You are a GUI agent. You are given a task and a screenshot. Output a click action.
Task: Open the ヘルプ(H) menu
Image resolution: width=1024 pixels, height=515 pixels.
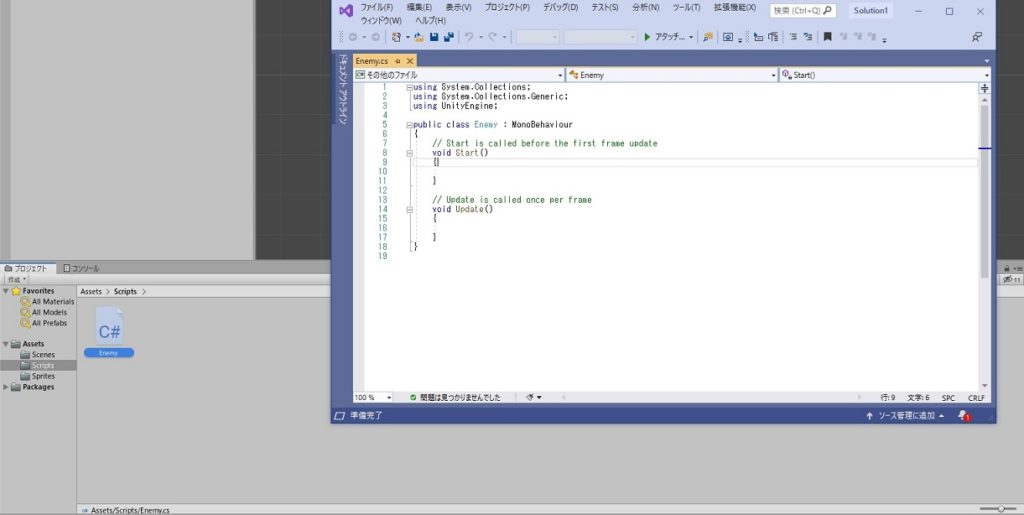click(430, 20)
